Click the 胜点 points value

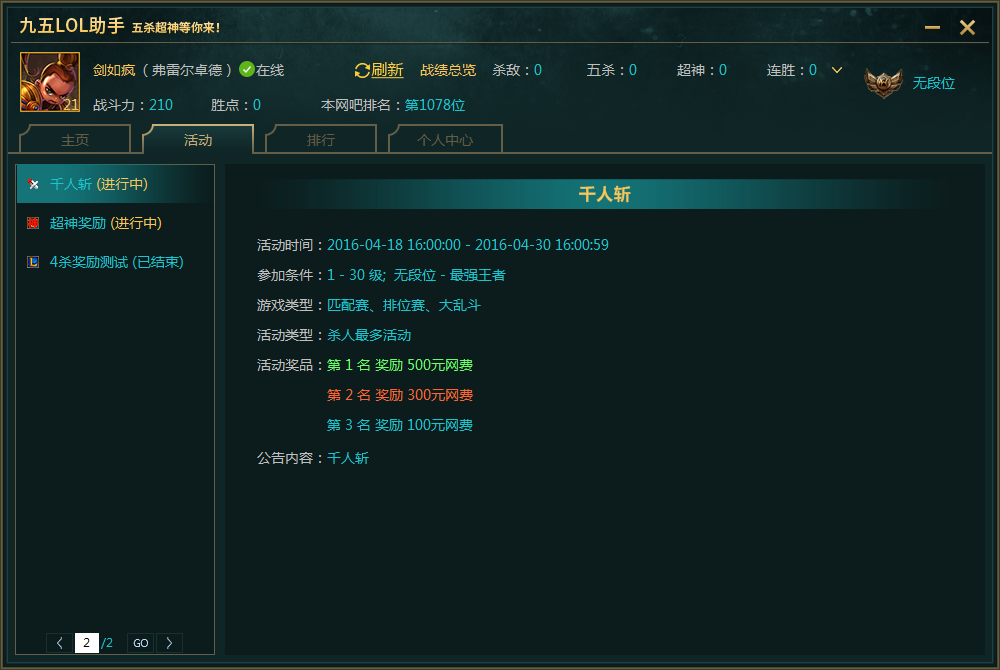point(256,105)
